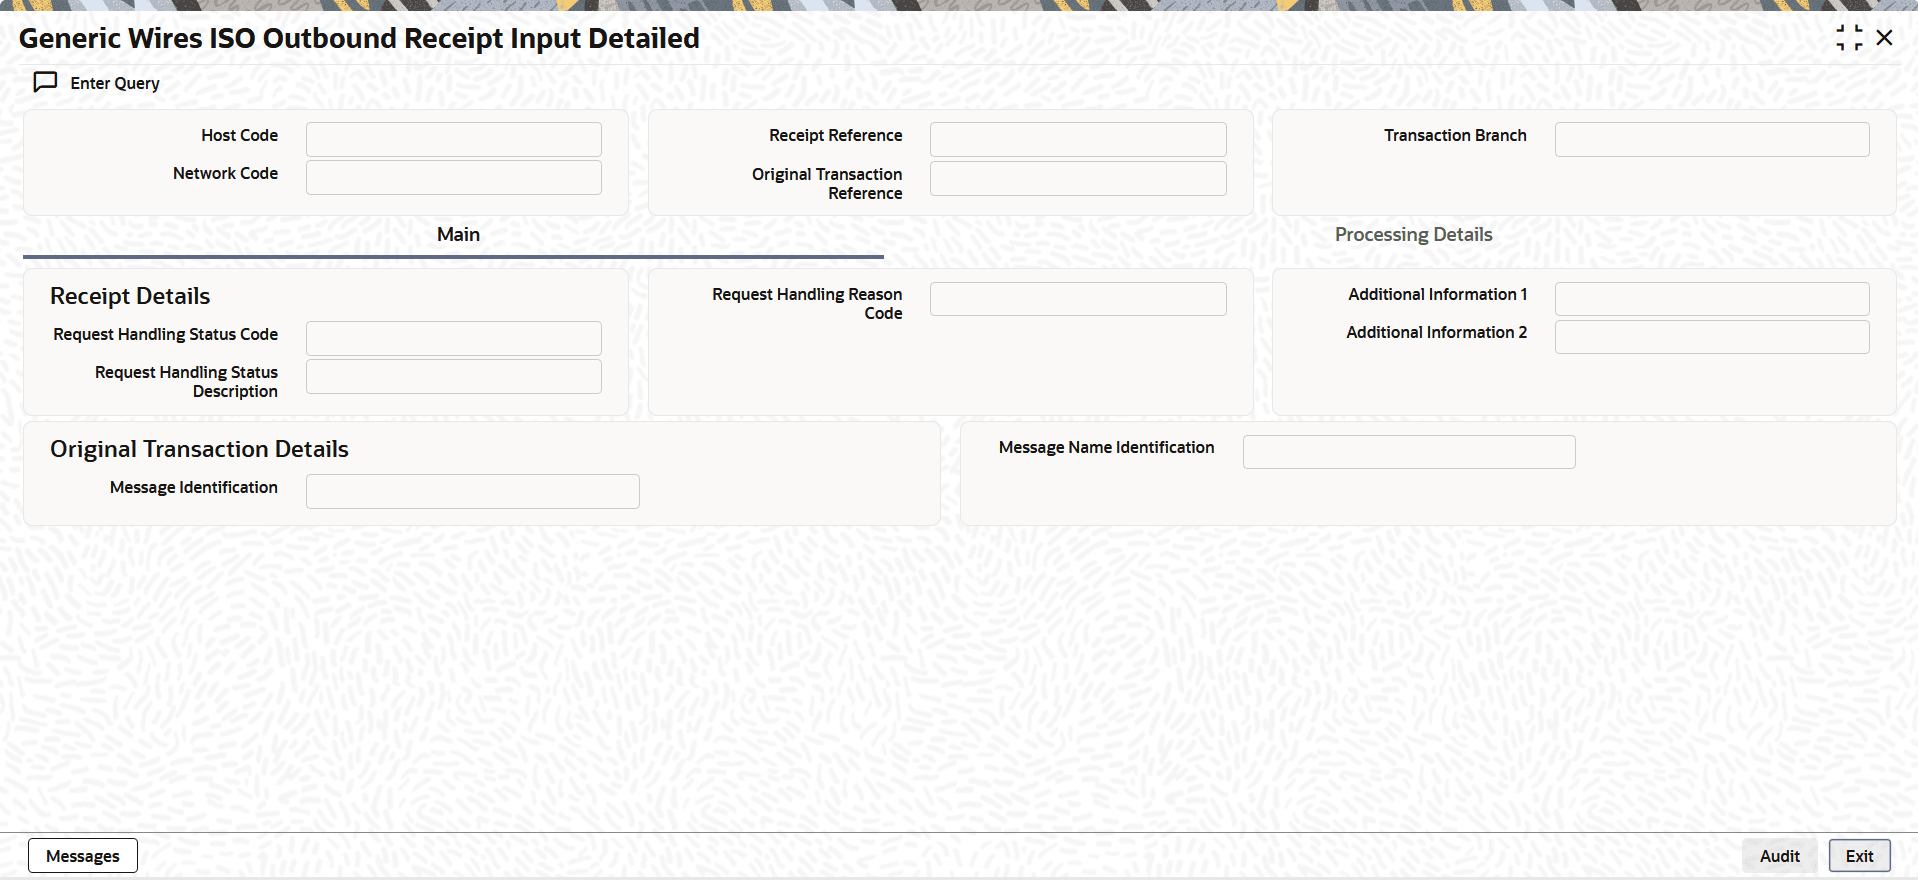Select the Receipt Reference input box
This screenshot has height=880, width=1918.
tap(1078, 139)
